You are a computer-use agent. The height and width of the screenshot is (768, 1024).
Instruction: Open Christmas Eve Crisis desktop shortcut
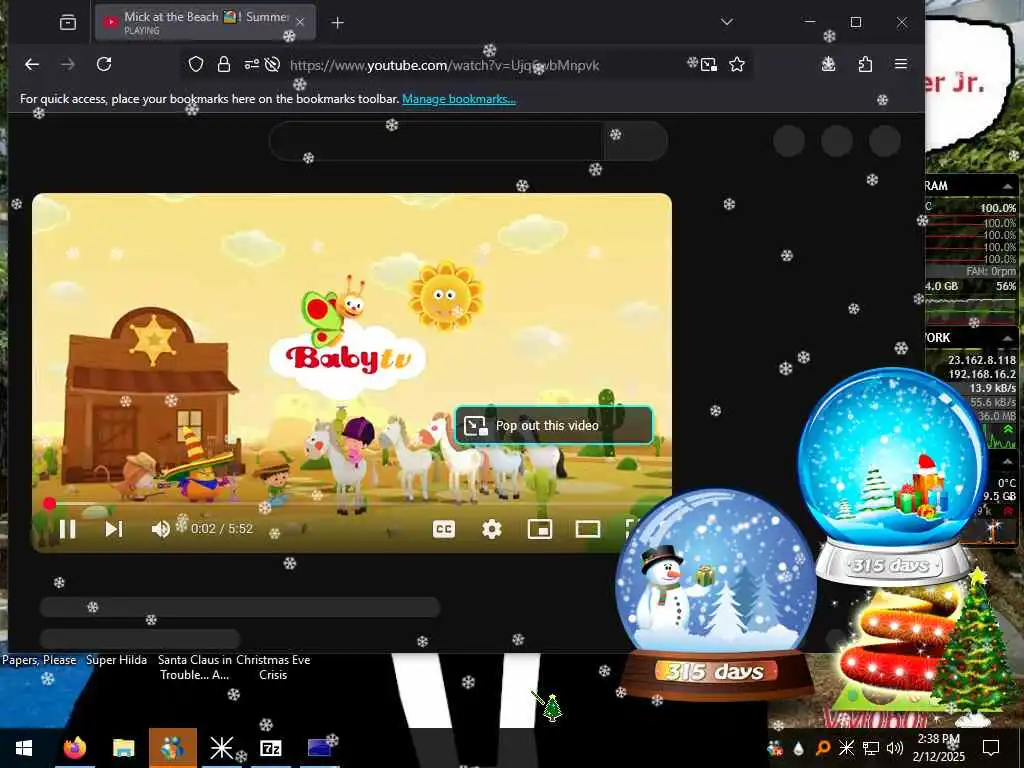273,667
